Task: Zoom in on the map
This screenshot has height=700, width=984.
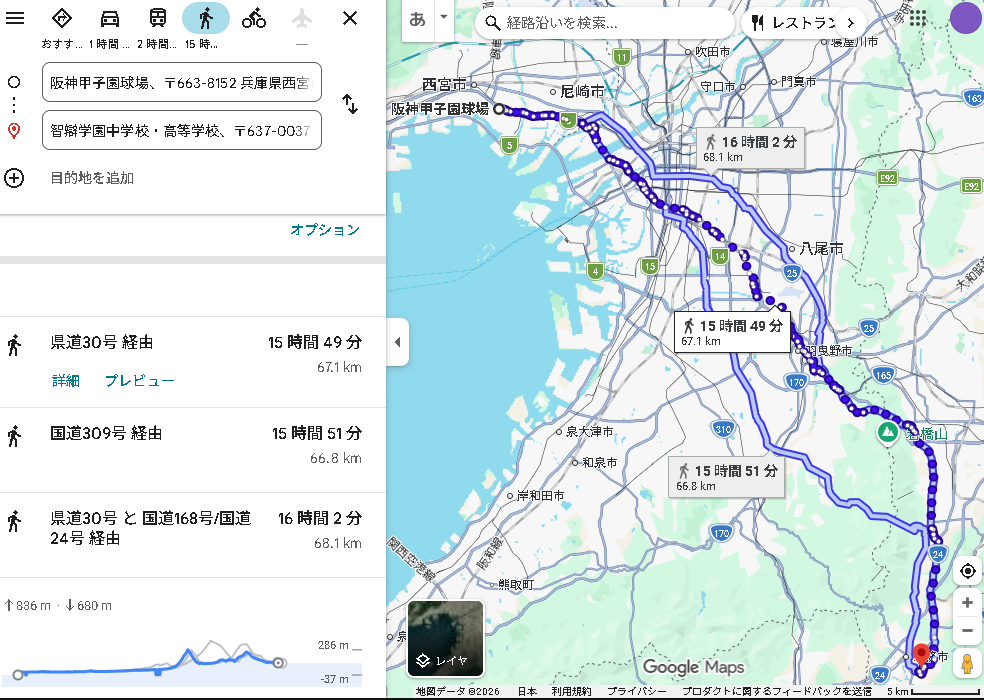Action: pyautogui.click(x=966, y=603)
